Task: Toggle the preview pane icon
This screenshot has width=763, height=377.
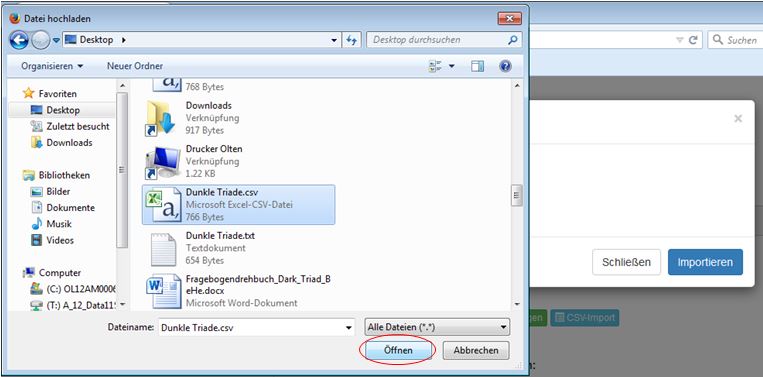Action: point(477,66)
